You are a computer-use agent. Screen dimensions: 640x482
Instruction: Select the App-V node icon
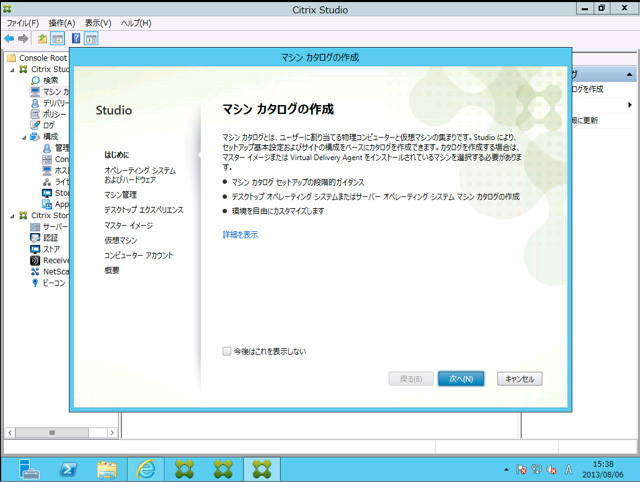47,204
